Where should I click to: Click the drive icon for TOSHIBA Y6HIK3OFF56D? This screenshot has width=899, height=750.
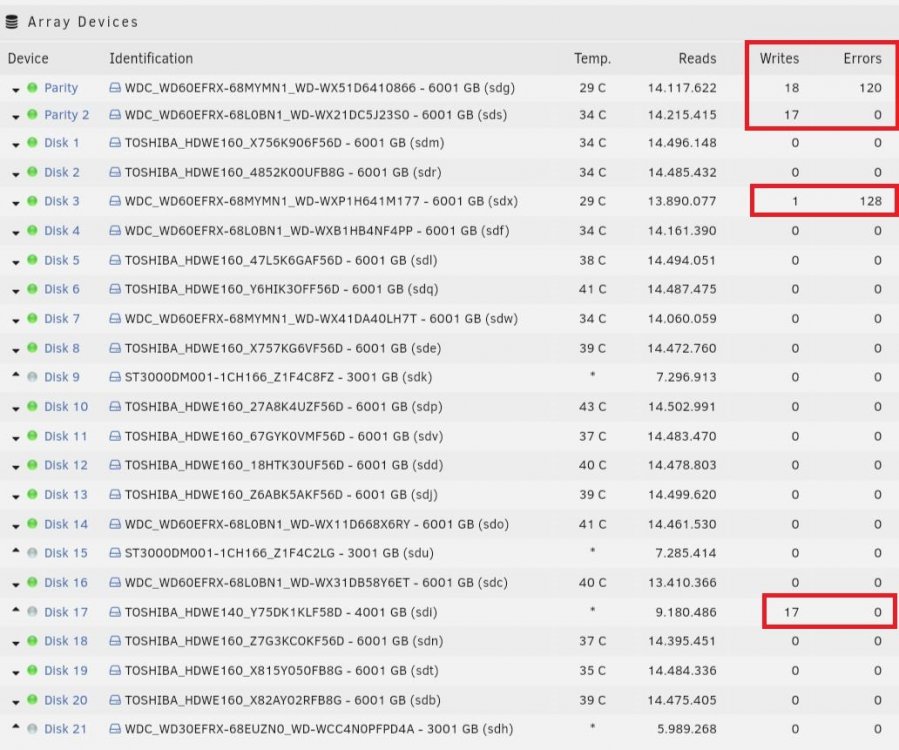(x=115, y=289)
